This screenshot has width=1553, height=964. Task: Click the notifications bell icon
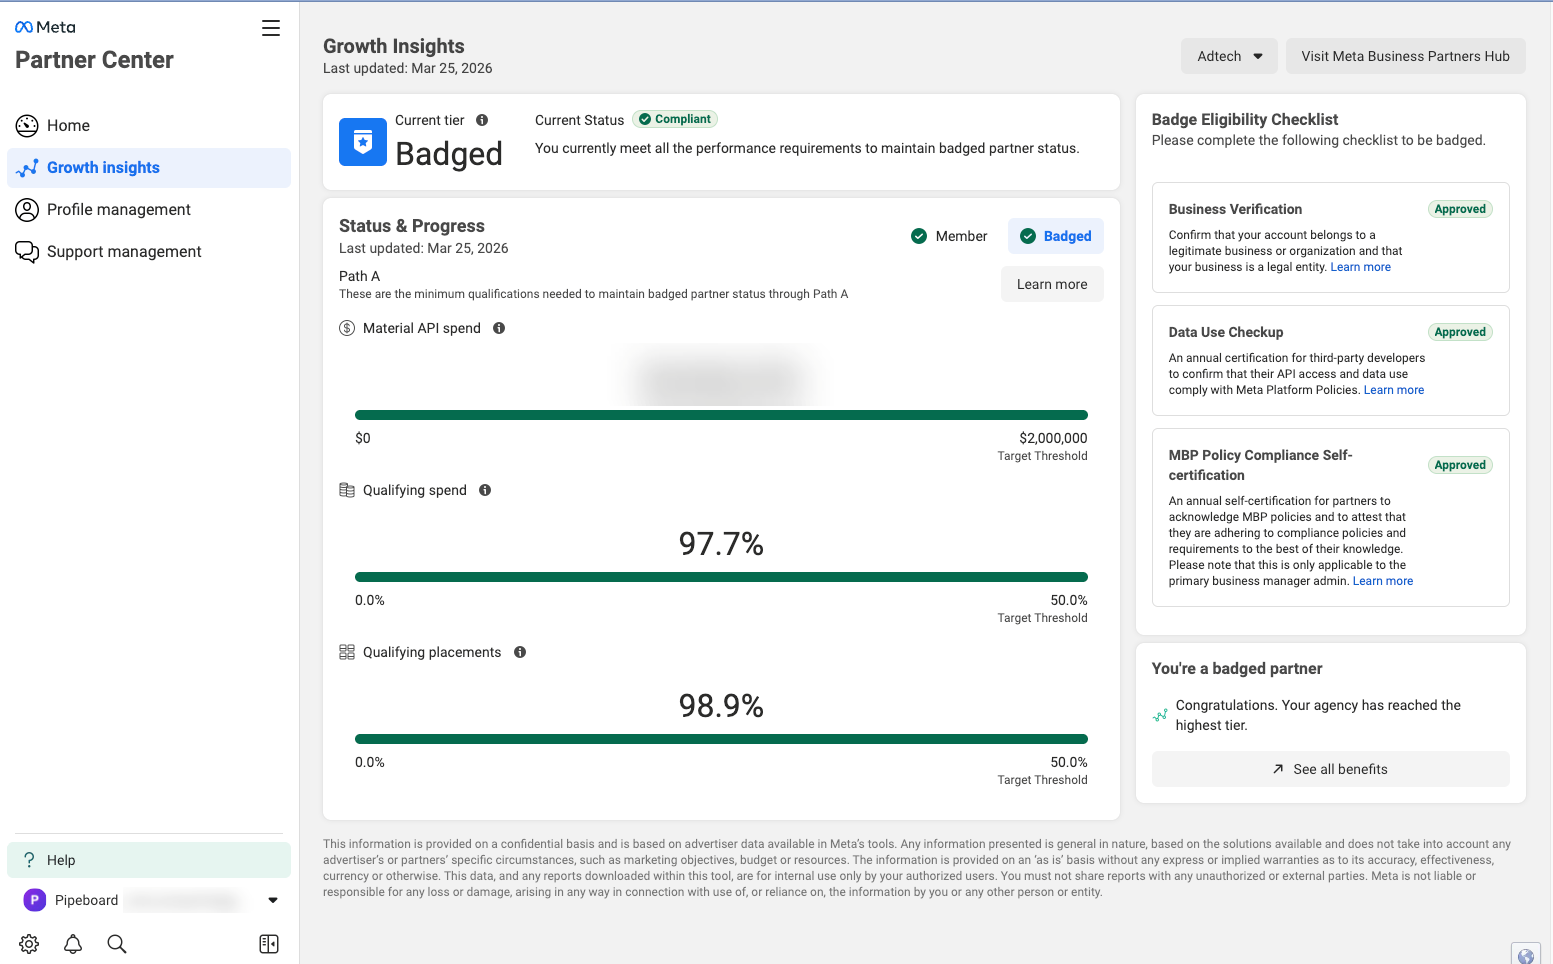click(x=72, y=943)
